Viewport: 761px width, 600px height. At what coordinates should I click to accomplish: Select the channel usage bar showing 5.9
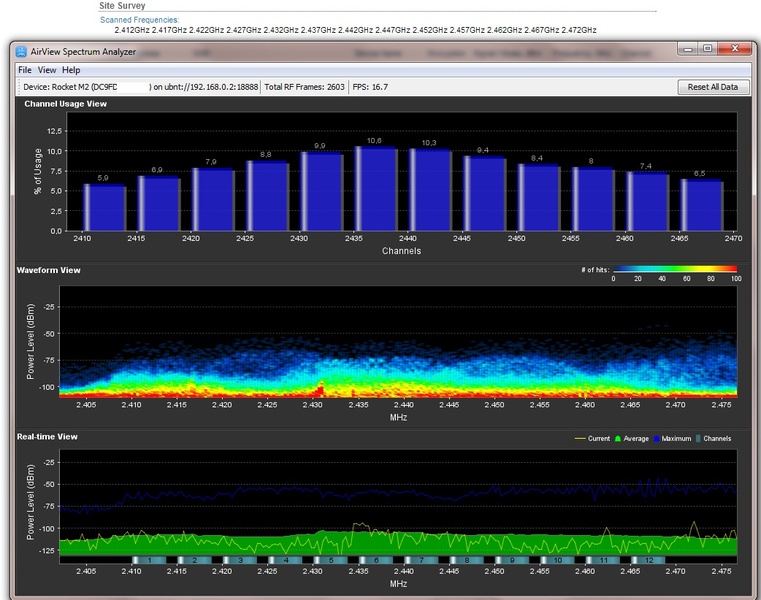coord(103,207)
